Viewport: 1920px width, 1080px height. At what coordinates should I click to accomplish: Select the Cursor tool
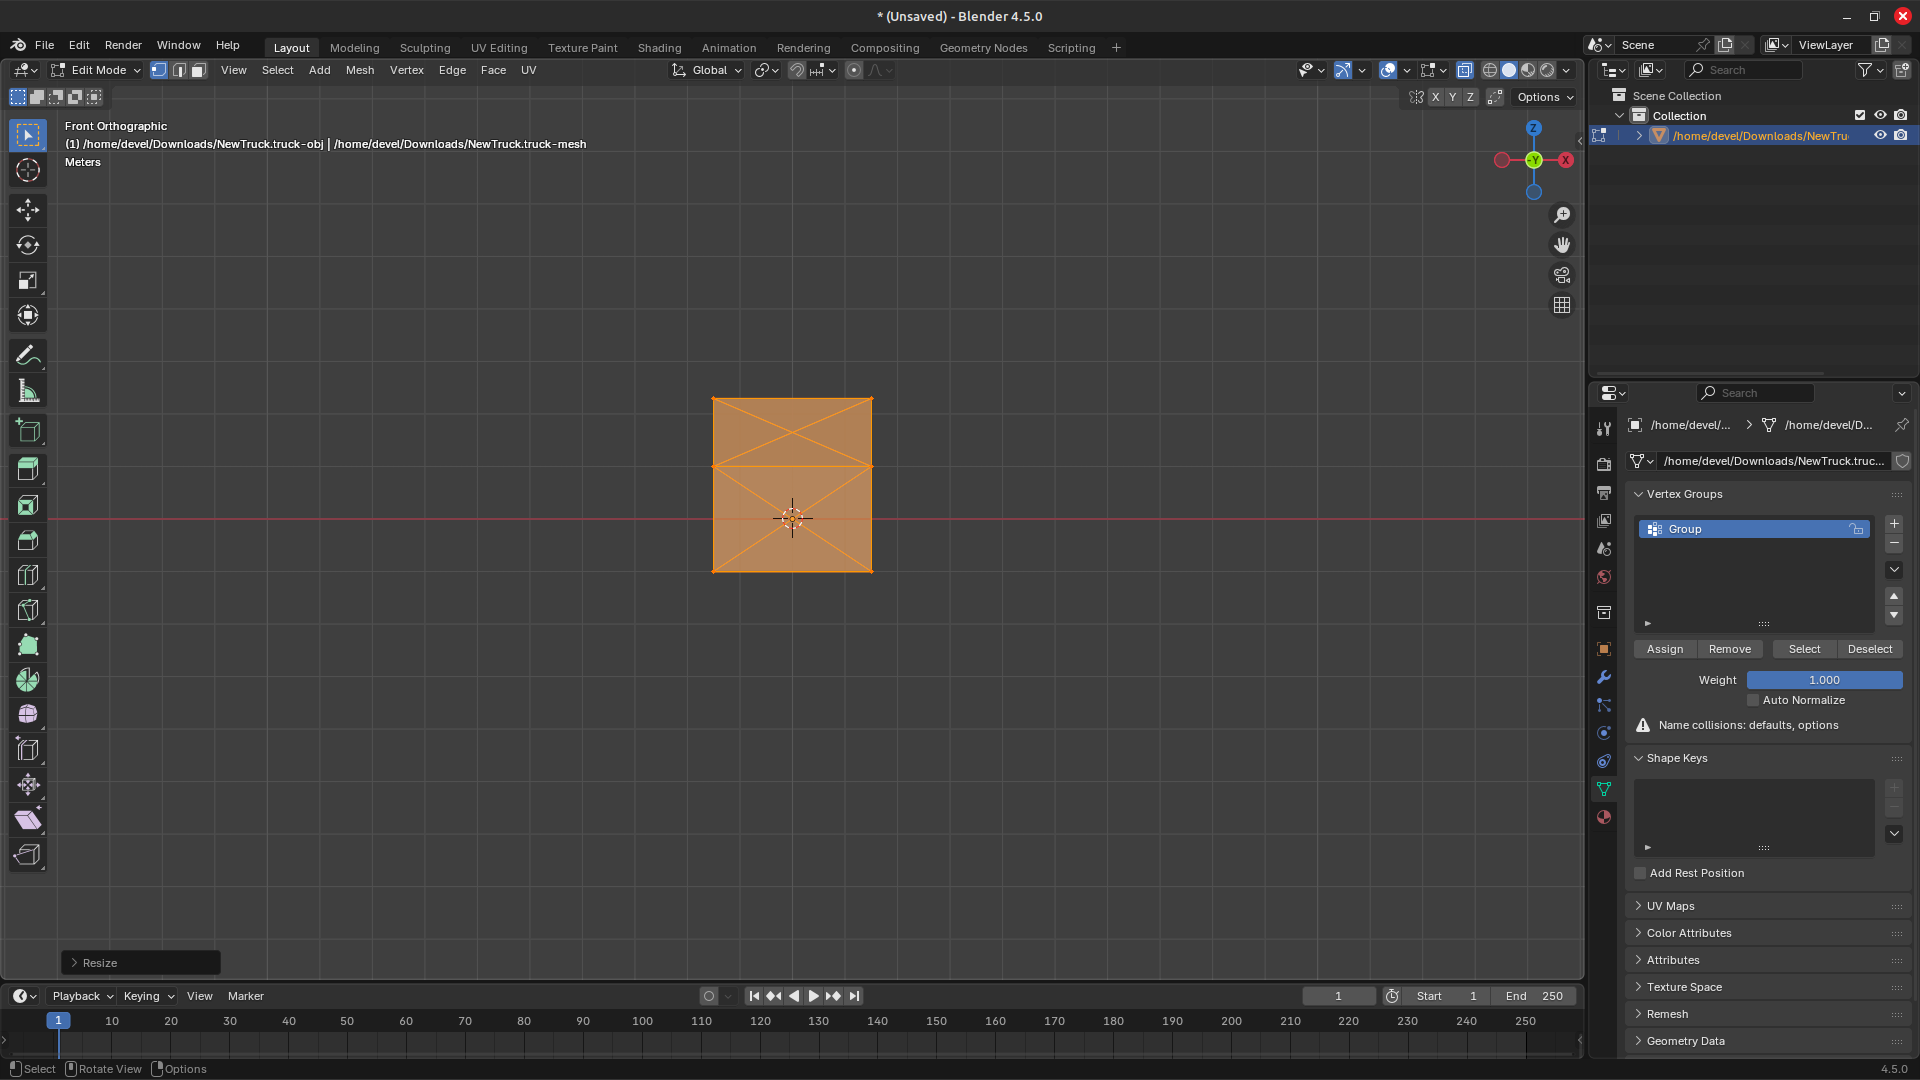tap(28, 171)
